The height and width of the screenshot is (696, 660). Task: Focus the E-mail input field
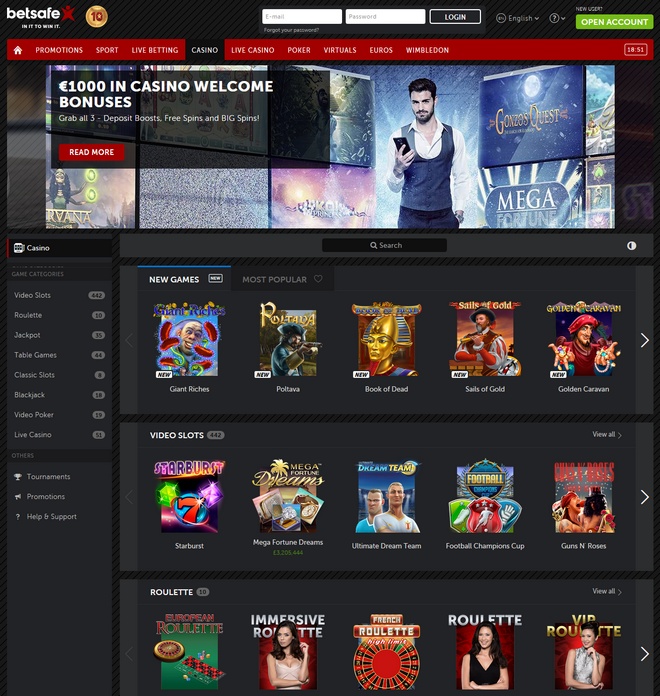(x=302, y=16)
